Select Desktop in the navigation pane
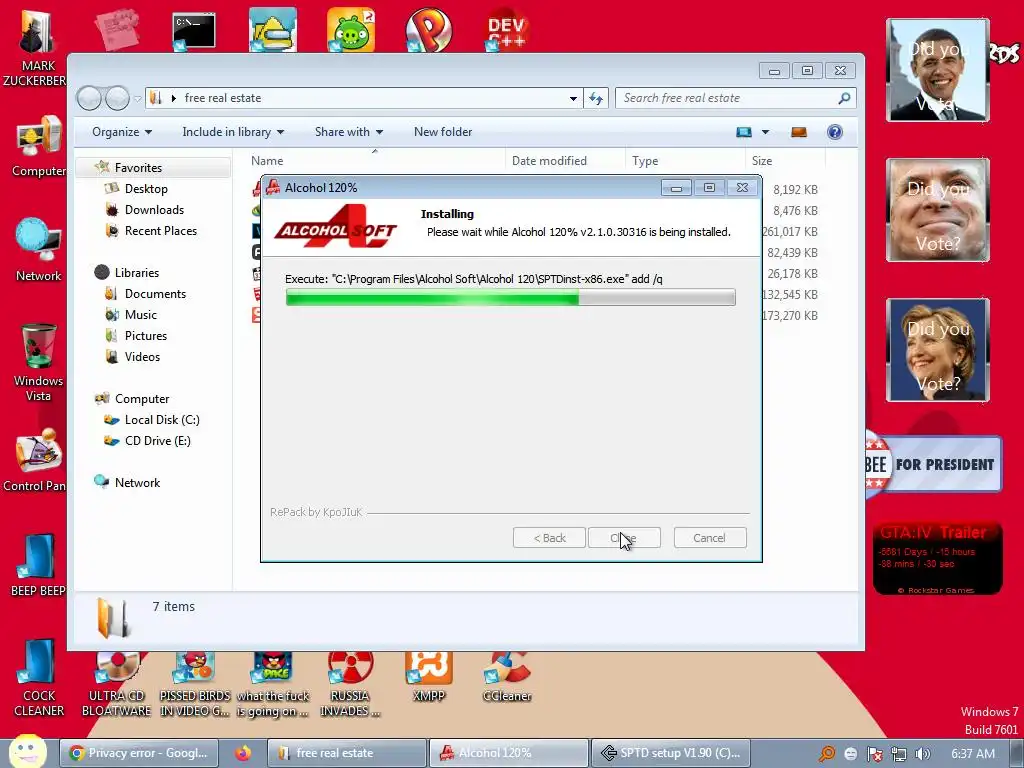Image resolution: width=1024 pixels, height=768 pixels. pos(146,189)
